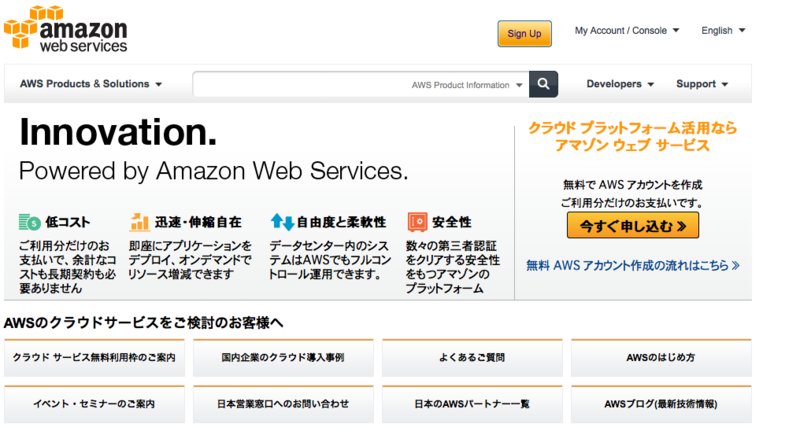Open the Developers menu
800x435 pixels.
point(620,84)
